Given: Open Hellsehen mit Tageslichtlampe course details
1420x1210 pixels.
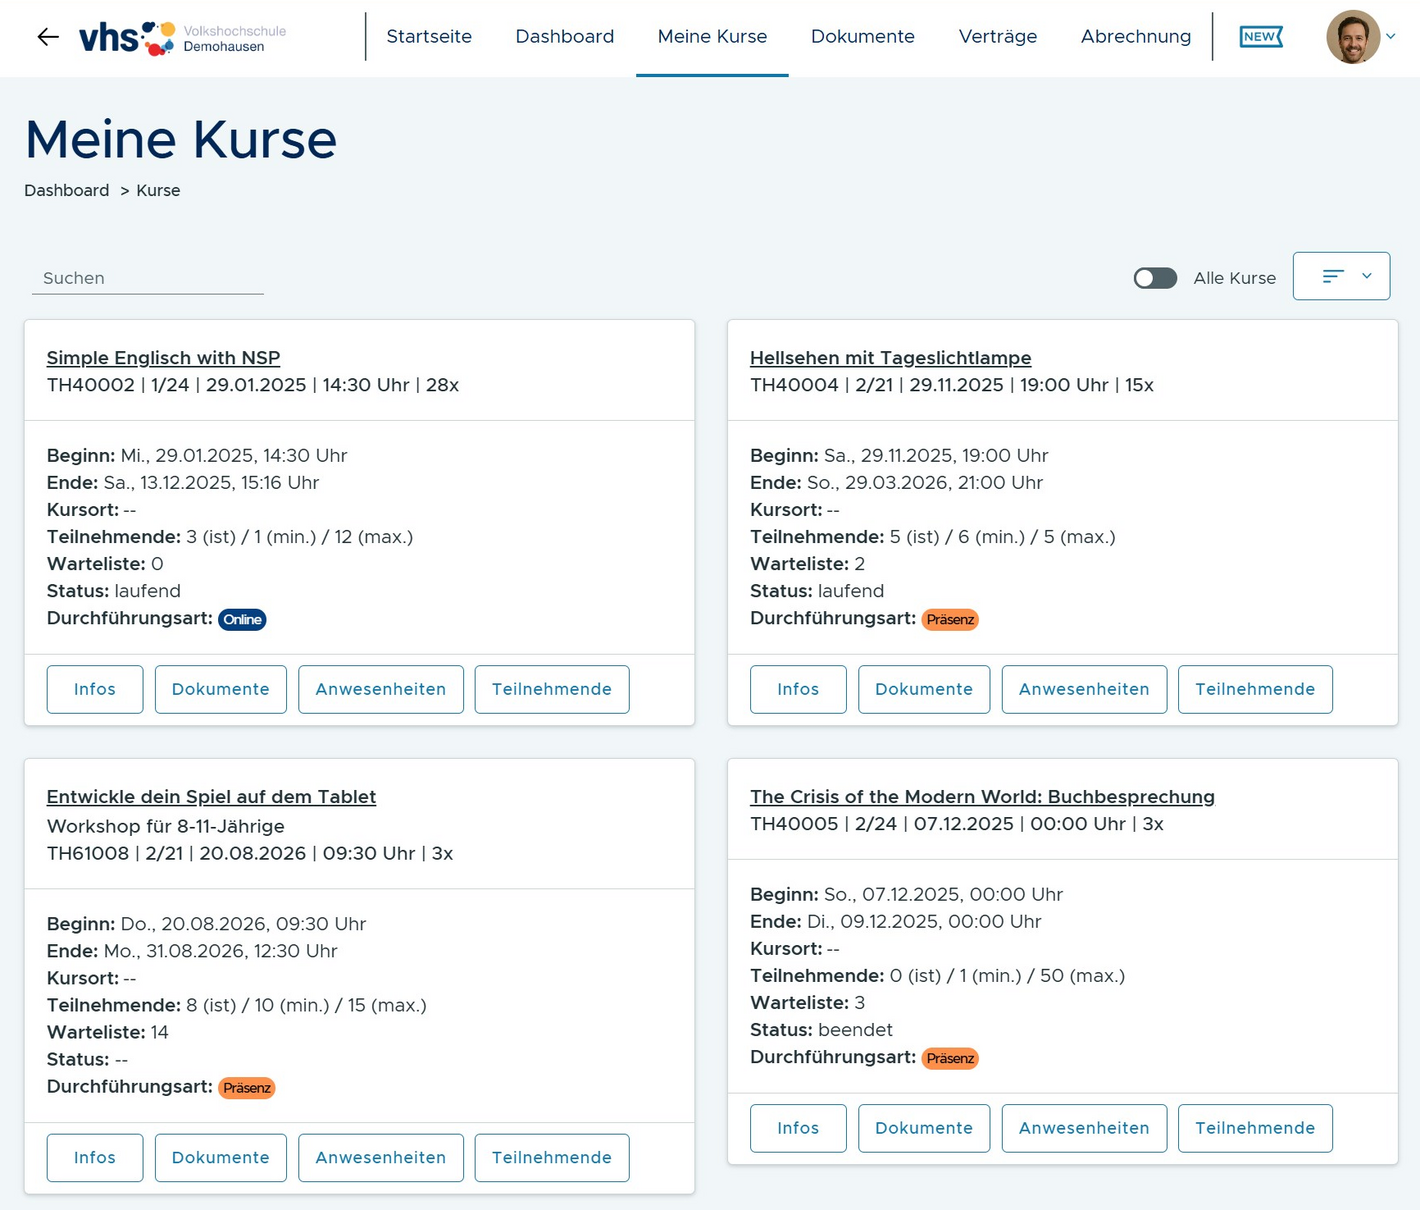Looking at the screenshot, I should pos(891,357).
